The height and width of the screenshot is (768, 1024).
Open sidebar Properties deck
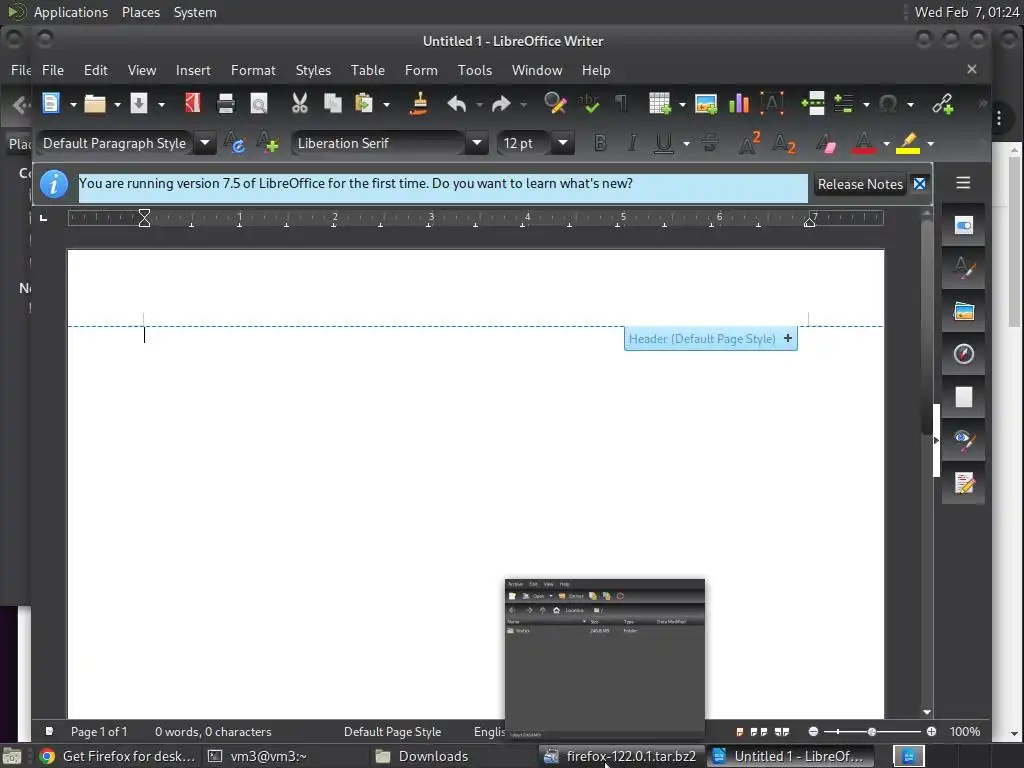[963, 225]
